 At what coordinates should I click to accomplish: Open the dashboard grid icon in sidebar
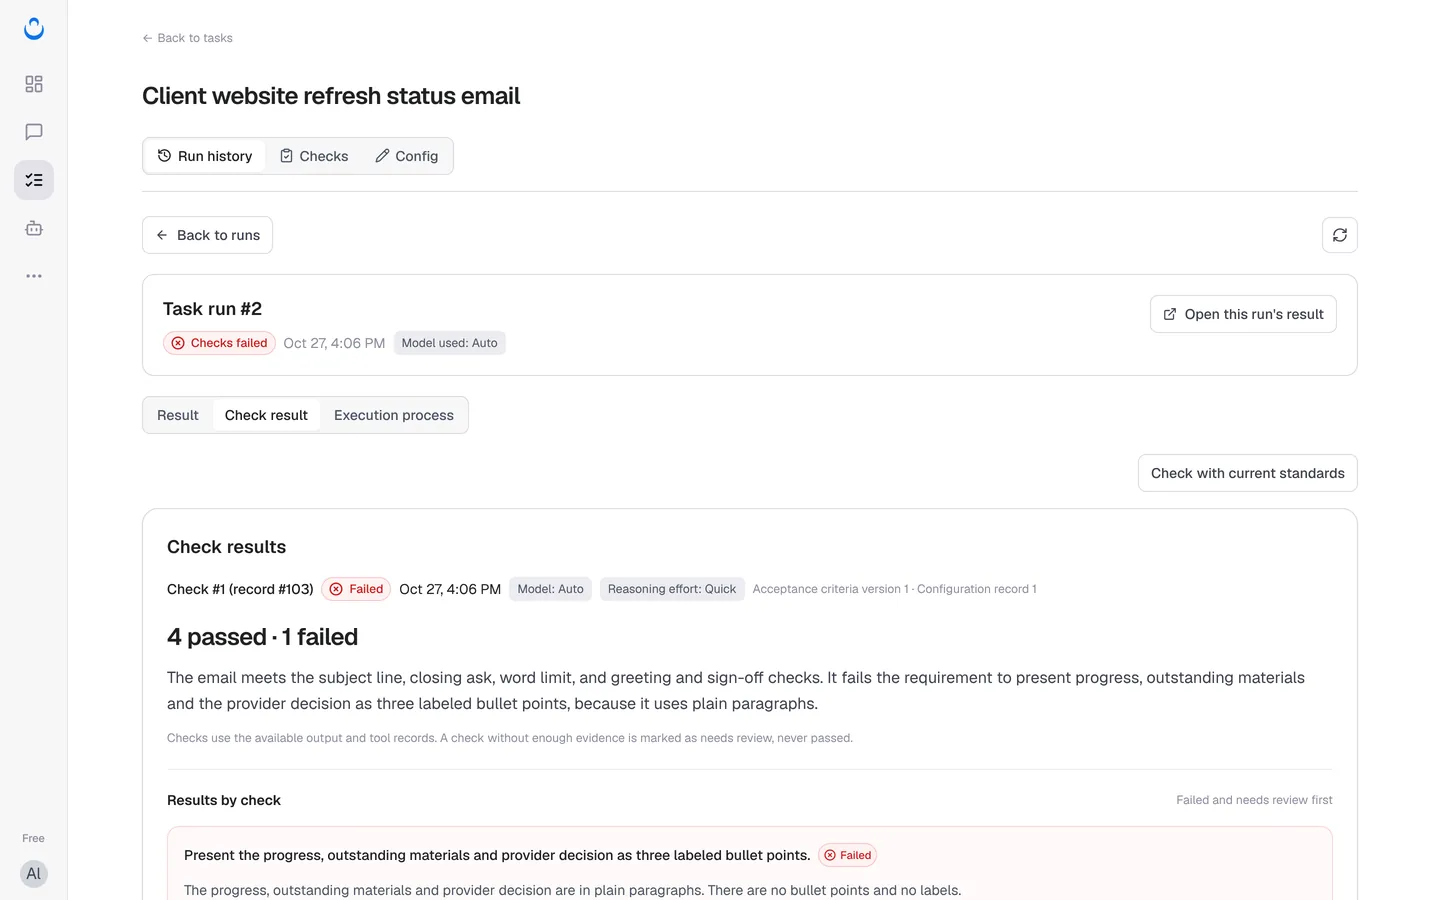click(34, 84)
